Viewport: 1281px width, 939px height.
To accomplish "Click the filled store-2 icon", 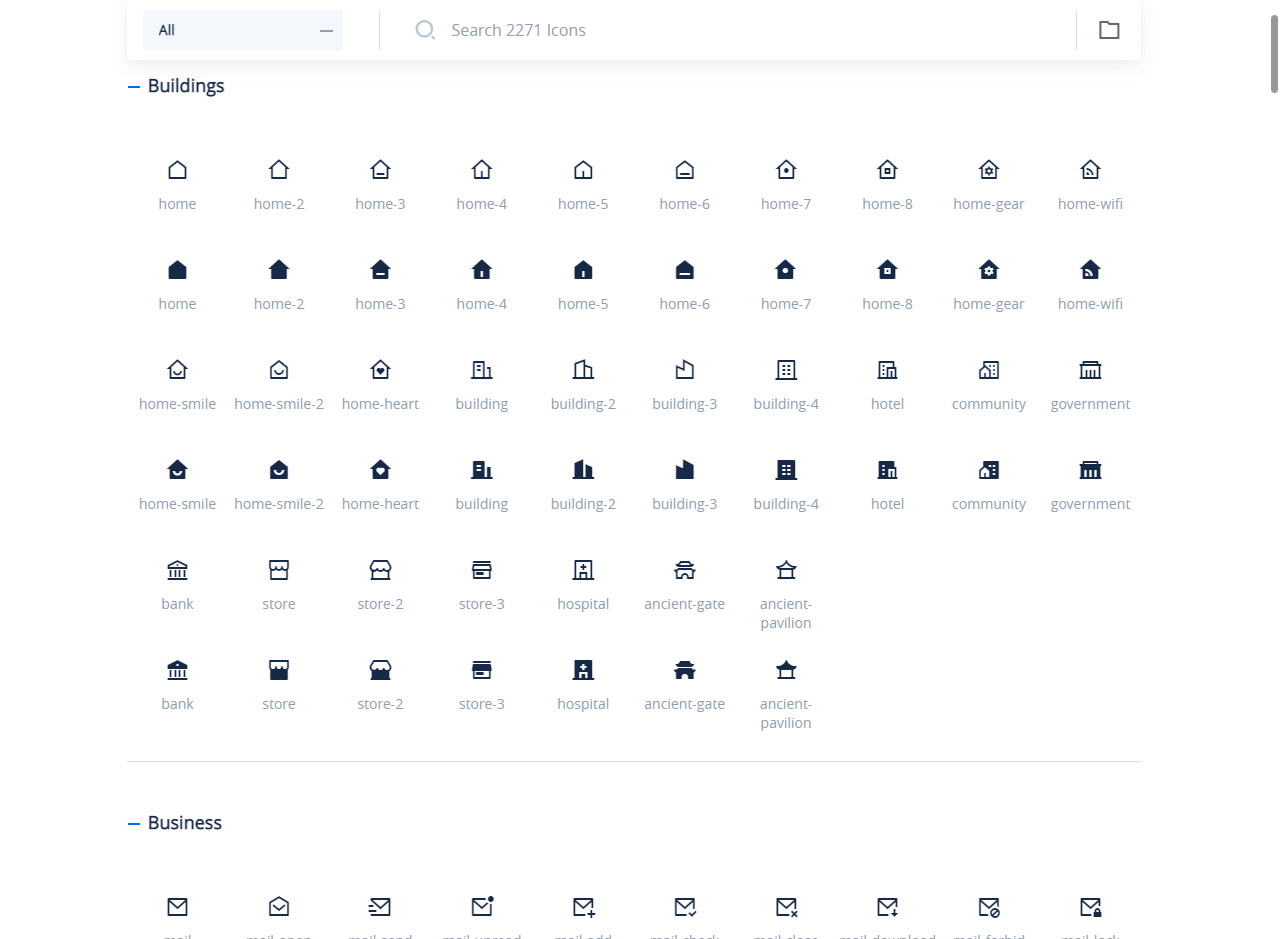I will [x=380, y=670].
